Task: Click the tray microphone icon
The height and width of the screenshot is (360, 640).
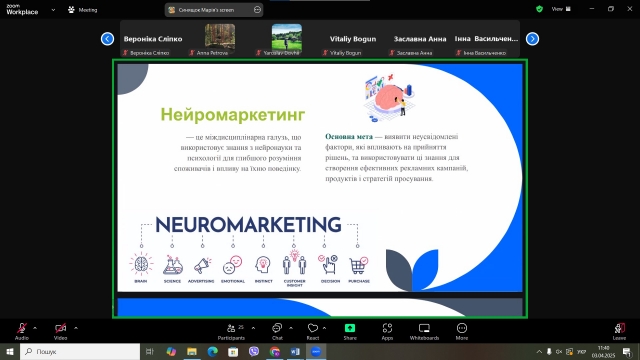Action: pyautogui.click(x=549, y=351)
